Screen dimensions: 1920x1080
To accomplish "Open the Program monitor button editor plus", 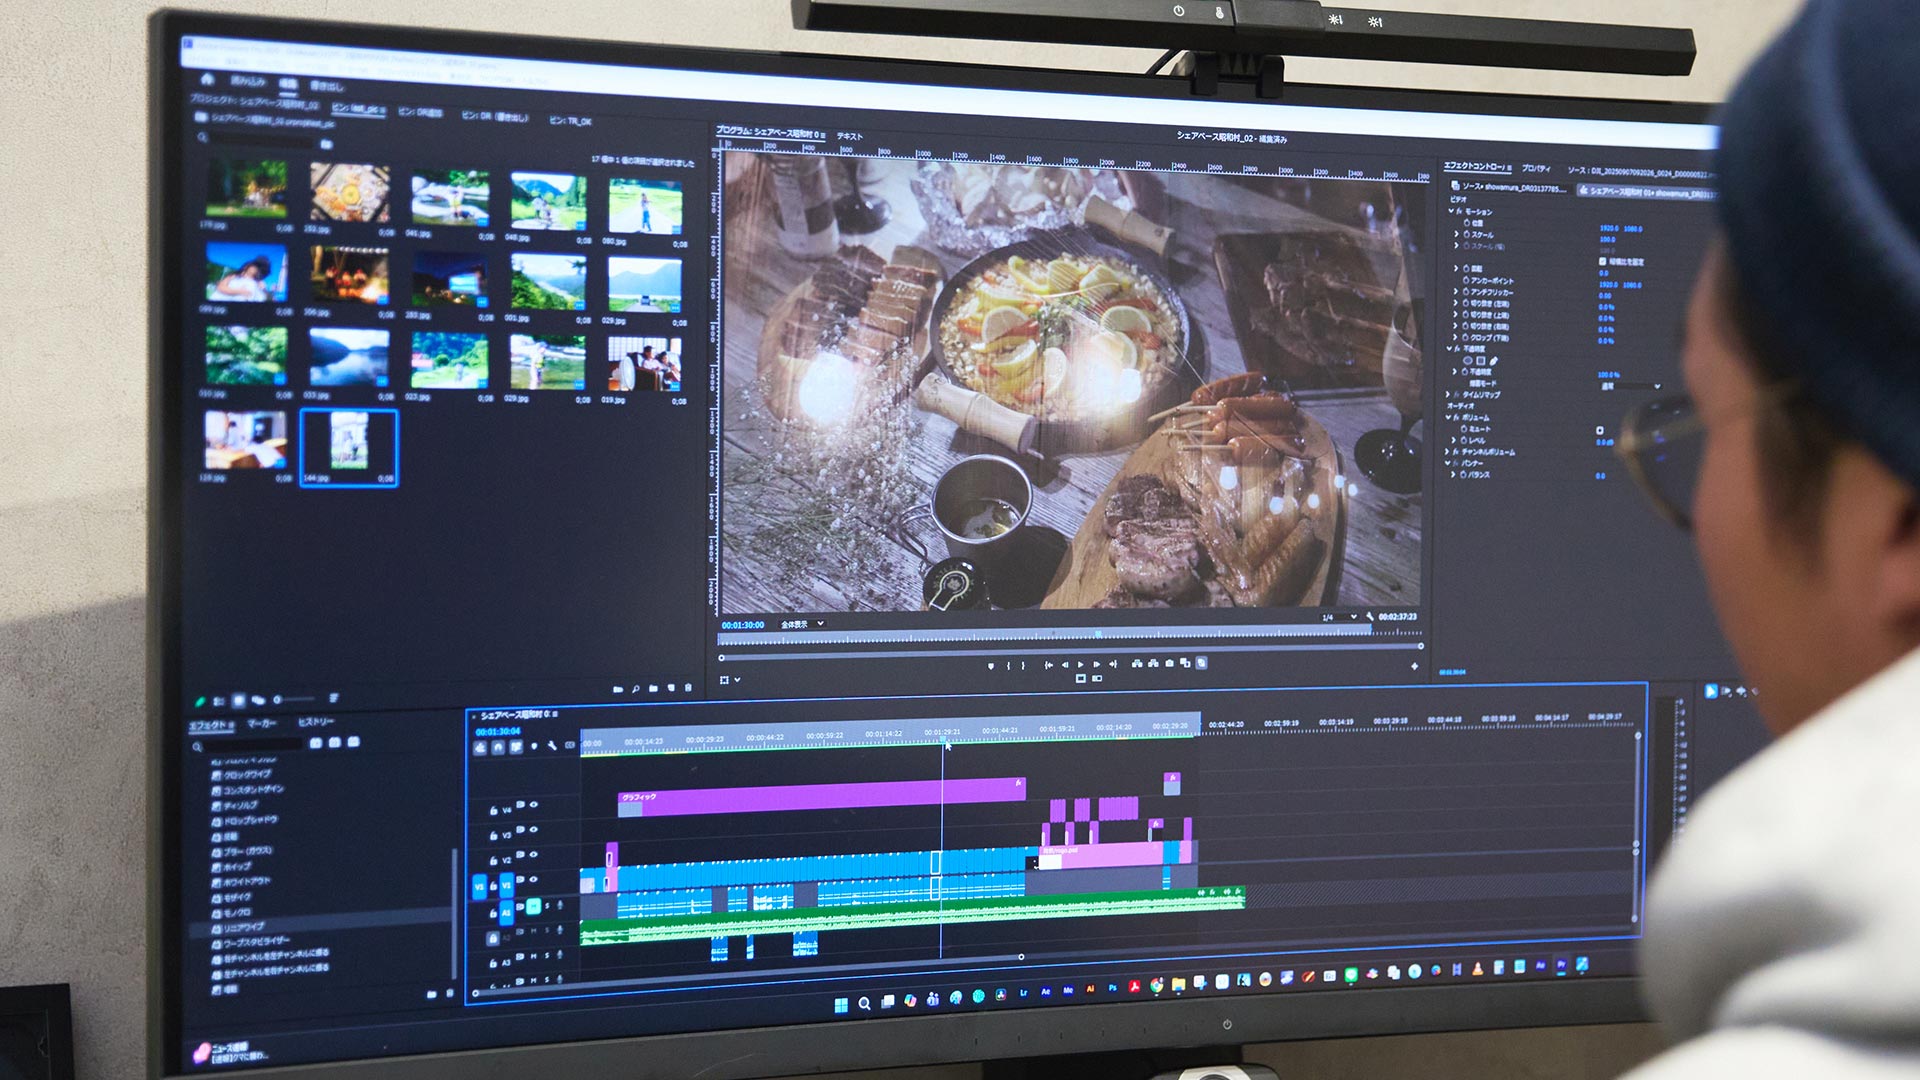I will pyautogui.click(x=1414, y=666).
